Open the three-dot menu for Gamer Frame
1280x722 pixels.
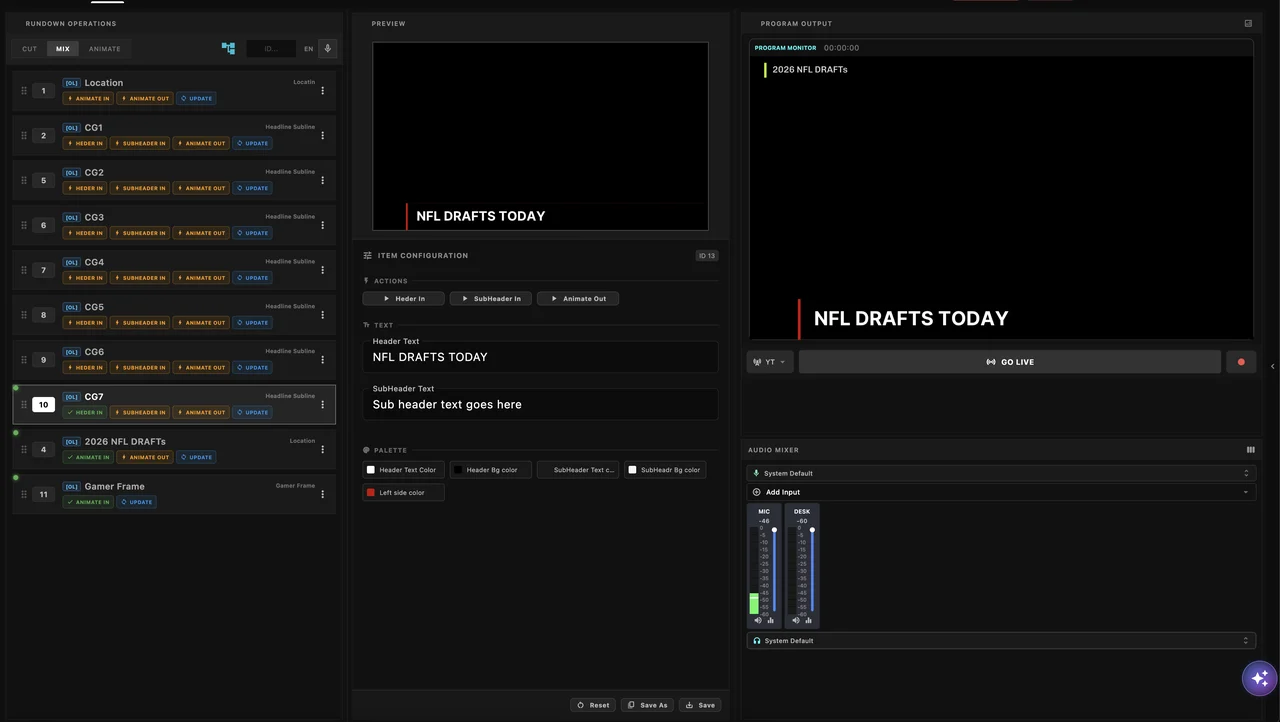coord(322,494)
